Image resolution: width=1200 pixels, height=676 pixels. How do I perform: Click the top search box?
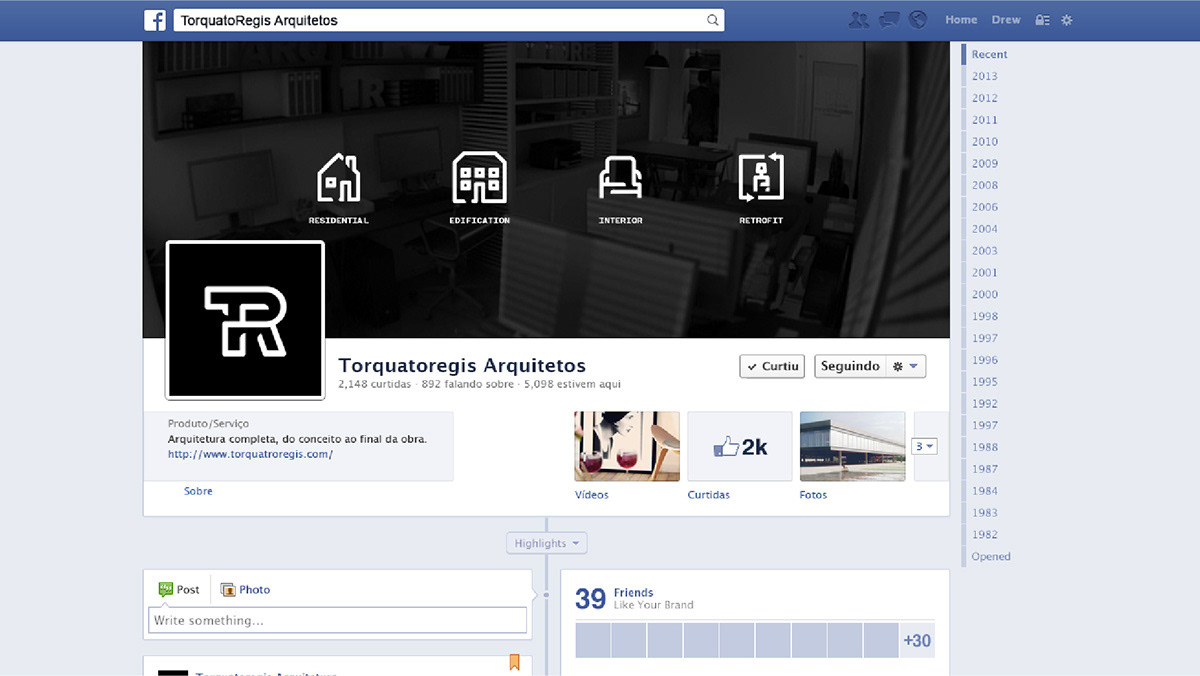(x=448, y=20)
